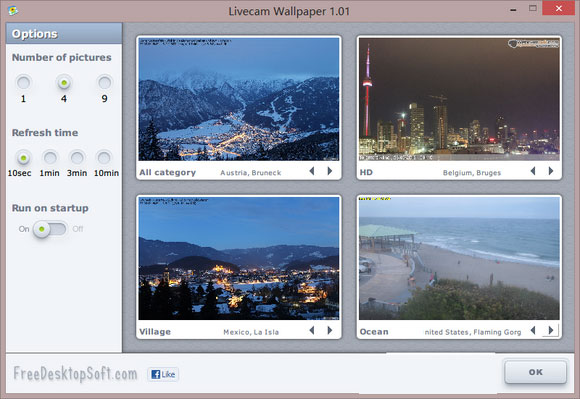Show previous Ocean webcam

[533, 330]
